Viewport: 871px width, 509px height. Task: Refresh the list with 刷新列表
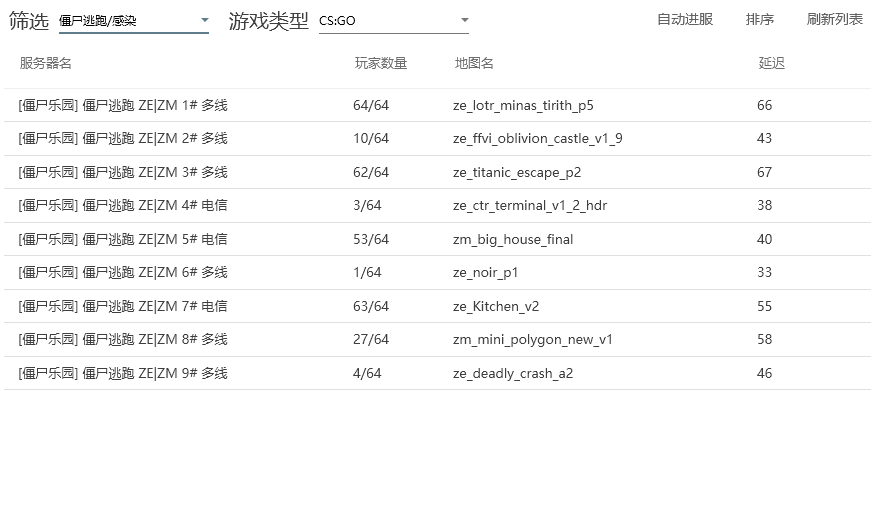coord(834,19)
